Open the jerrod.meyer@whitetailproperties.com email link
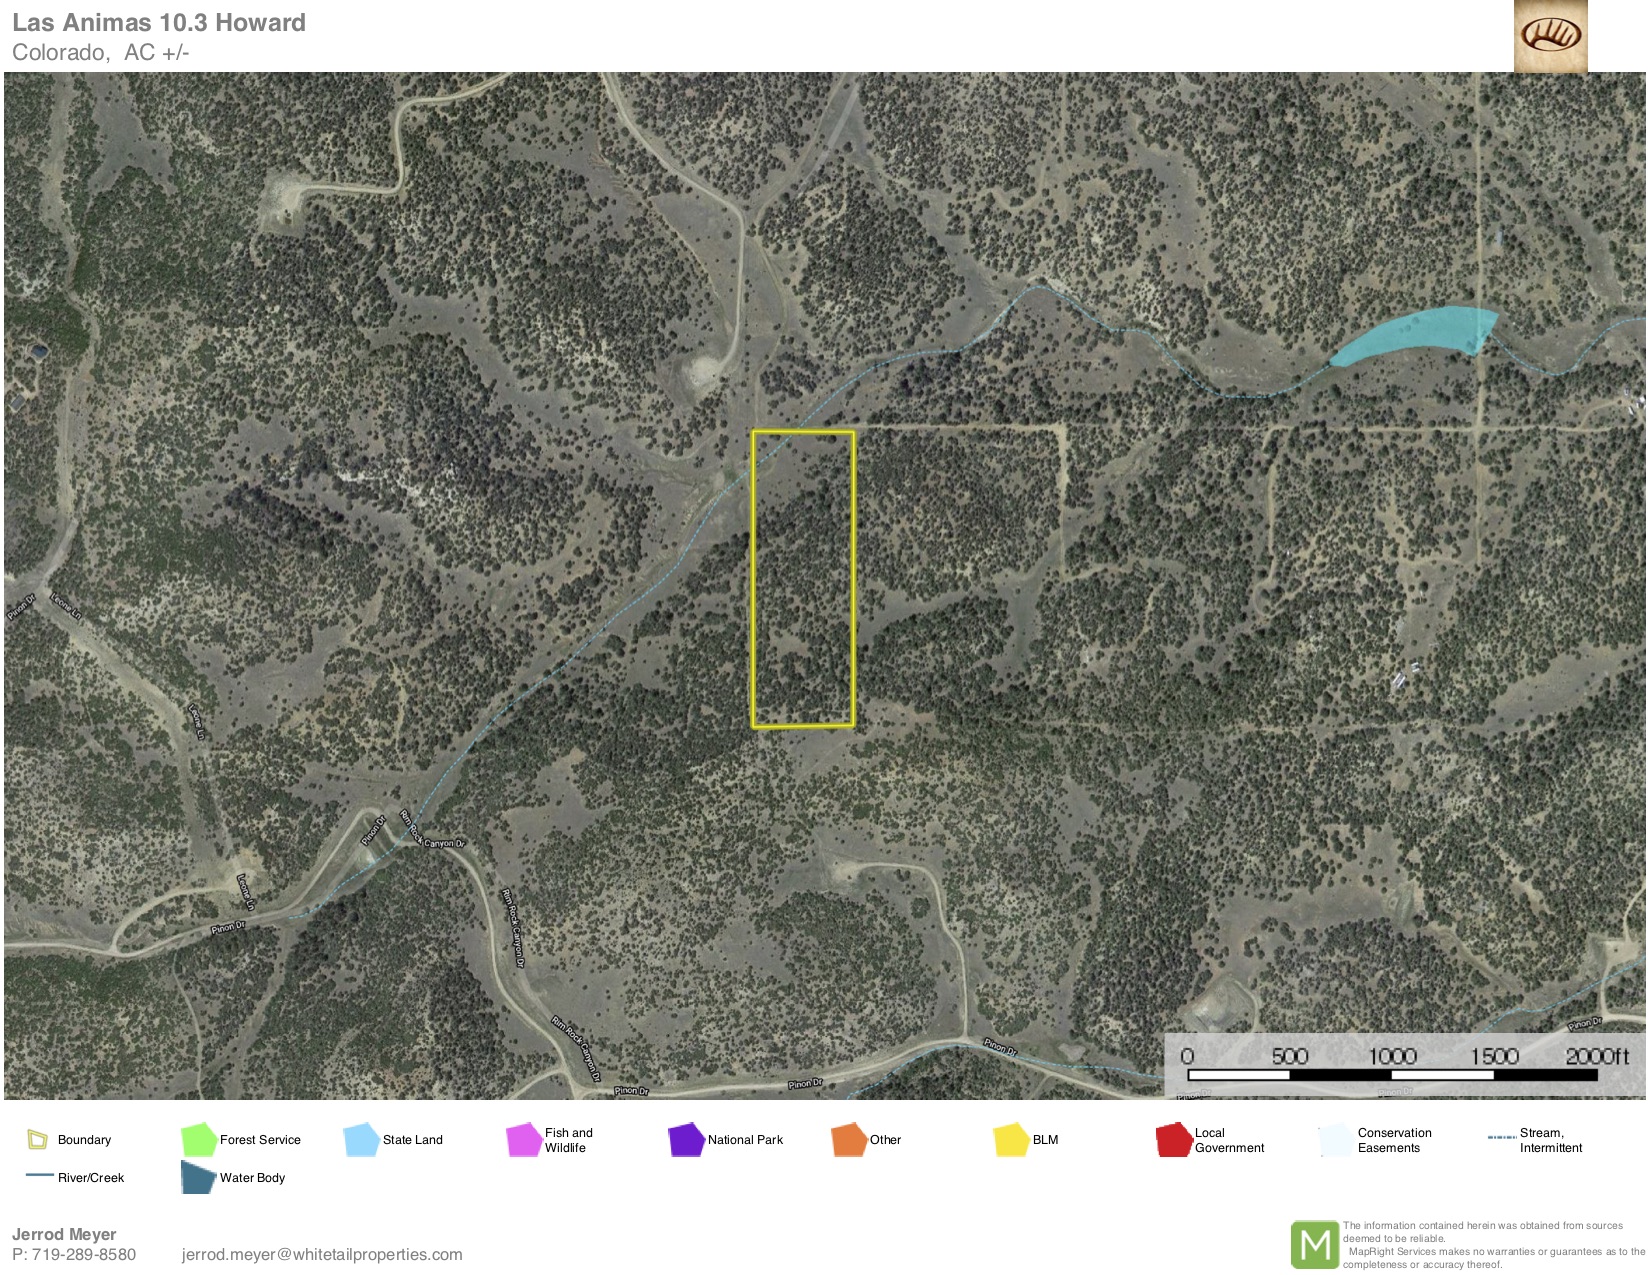This screenshot has width=1650, height=1275. pos(322,1254)
